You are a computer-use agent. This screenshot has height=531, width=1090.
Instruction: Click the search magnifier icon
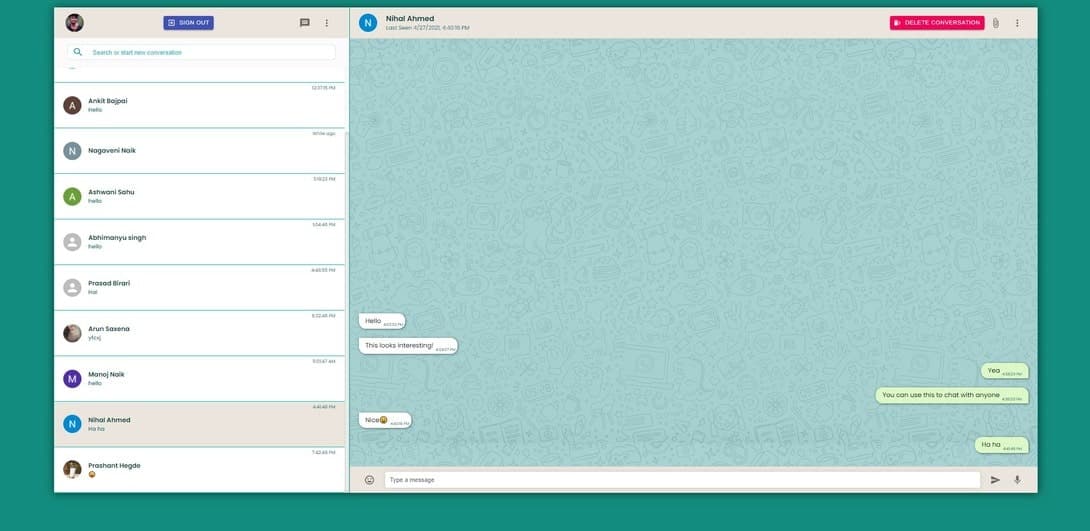click(78, 52)
